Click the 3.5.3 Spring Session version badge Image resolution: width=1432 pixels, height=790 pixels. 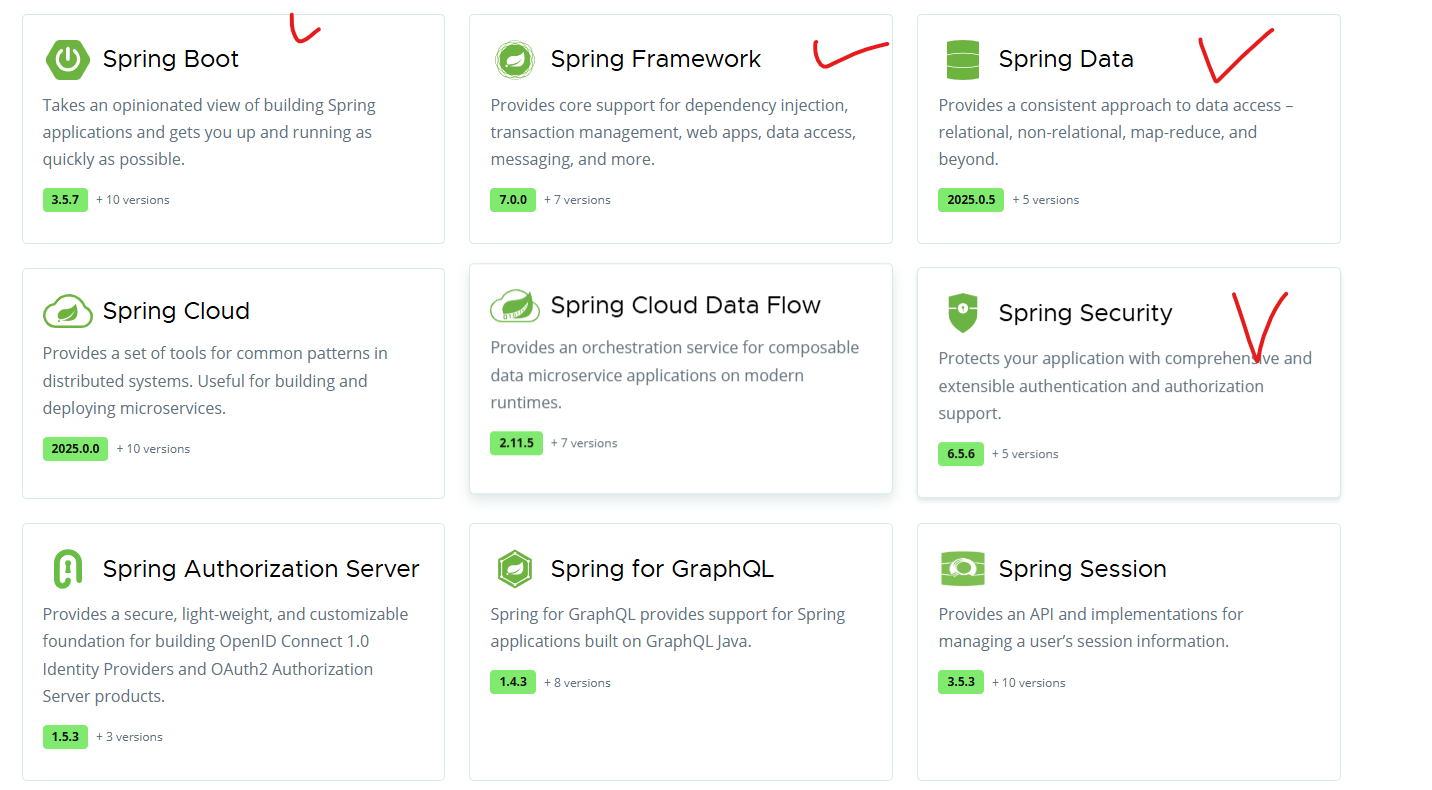point(961,683)
